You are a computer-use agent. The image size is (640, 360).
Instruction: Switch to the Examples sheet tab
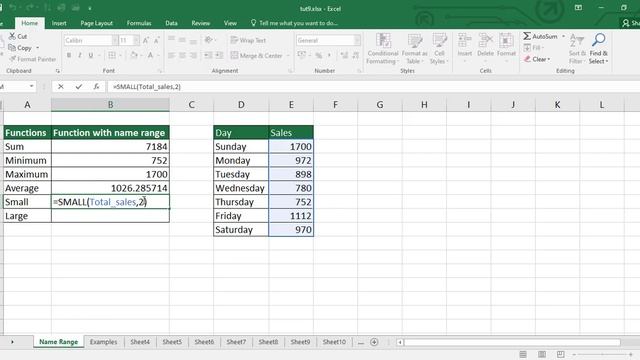[104, 342]
